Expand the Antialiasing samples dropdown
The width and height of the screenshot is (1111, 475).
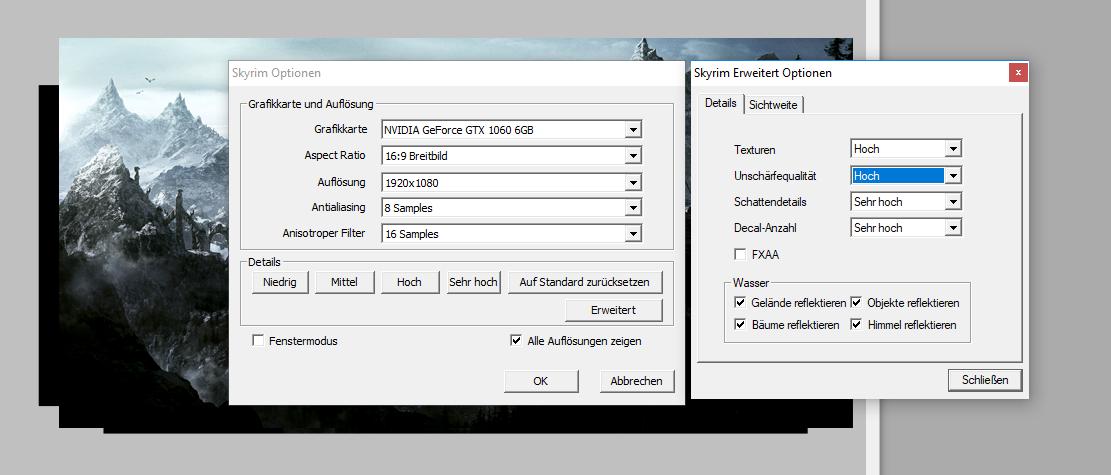pos(632,208)
